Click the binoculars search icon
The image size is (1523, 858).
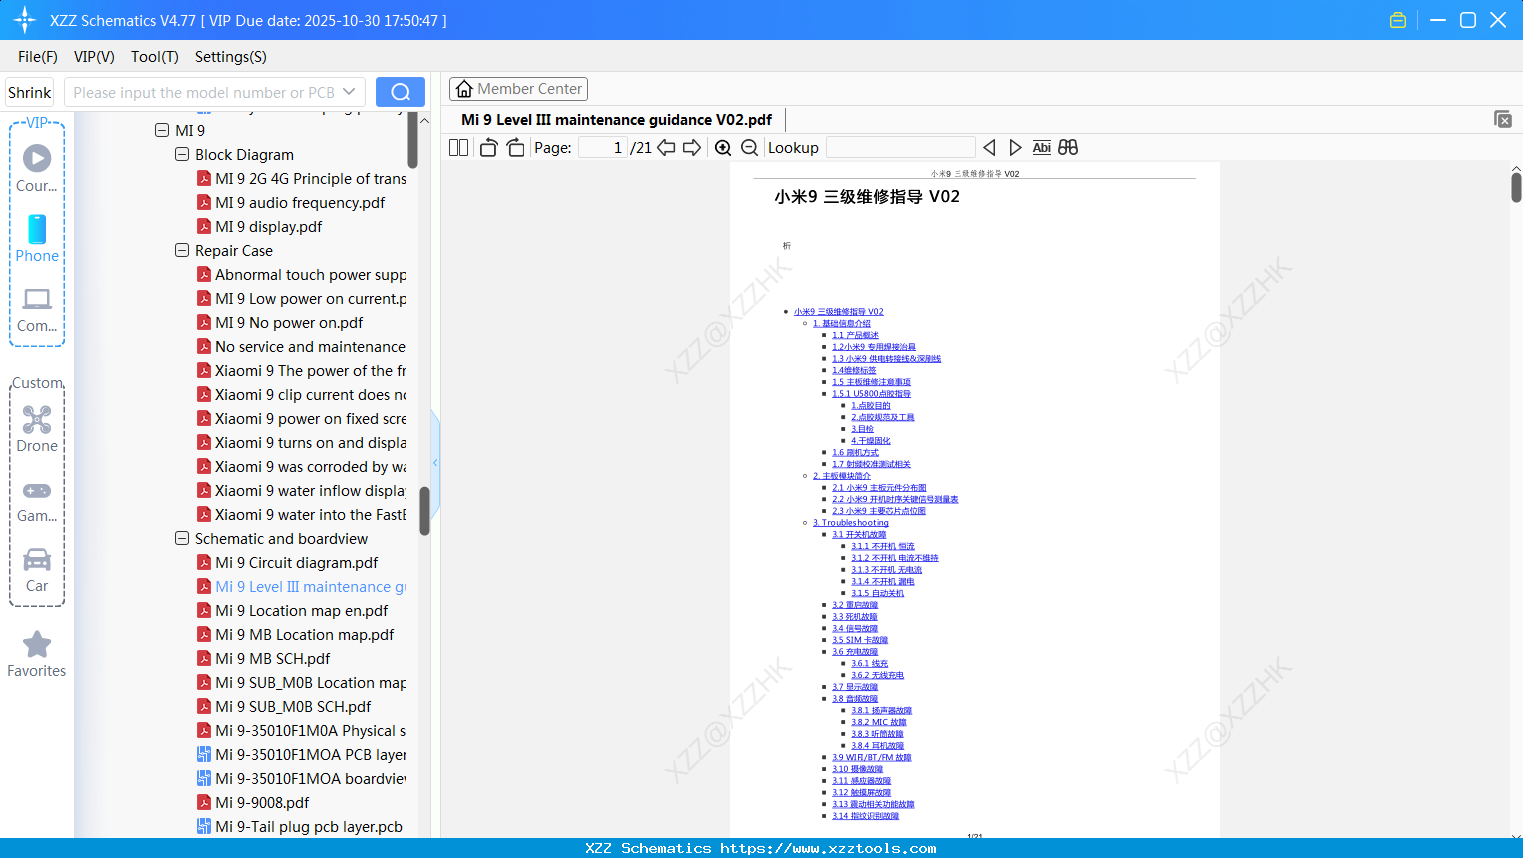click(x=1068, y=148)
